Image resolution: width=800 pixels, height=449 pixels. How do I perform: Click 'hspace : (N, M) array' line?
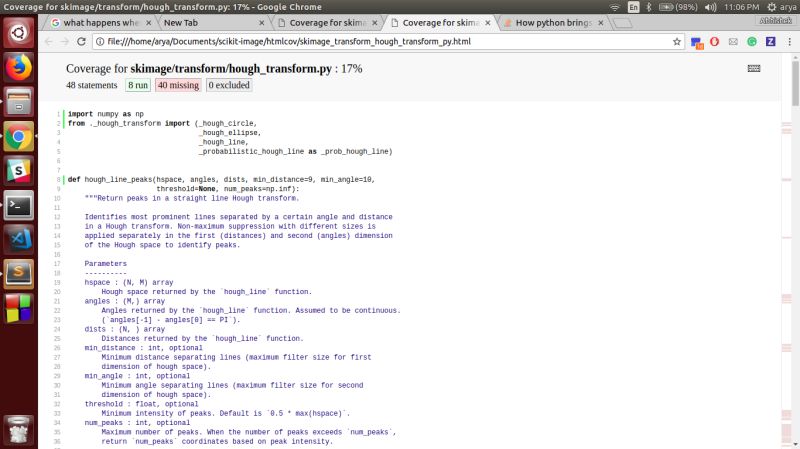point(129,283)
